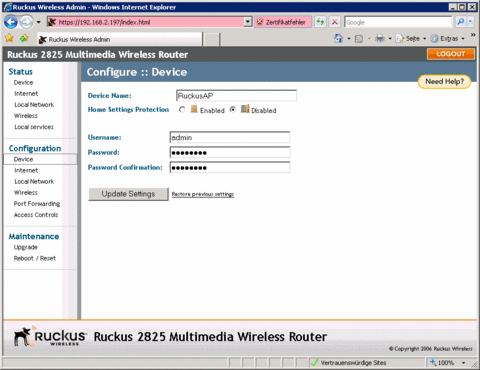Click the Zertifikatfehler certificate error badge
This screenshot has height=370, width=480.
click(283, 22)
